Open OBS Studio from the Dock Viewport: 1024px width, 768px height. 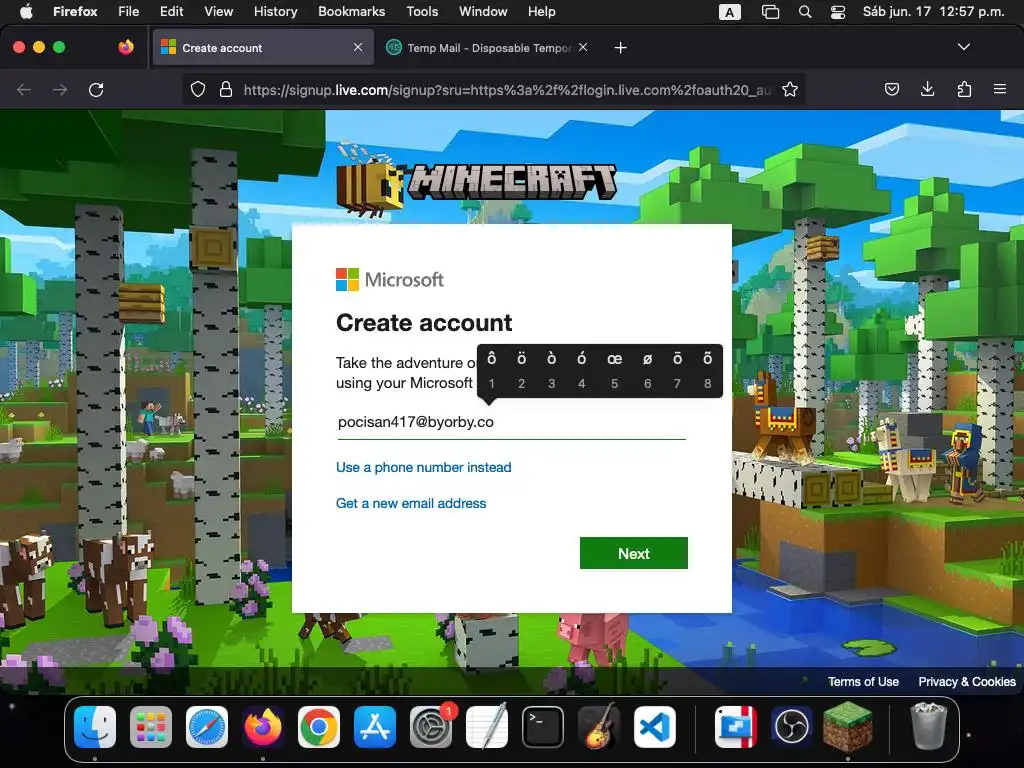(x=792, y=727)
